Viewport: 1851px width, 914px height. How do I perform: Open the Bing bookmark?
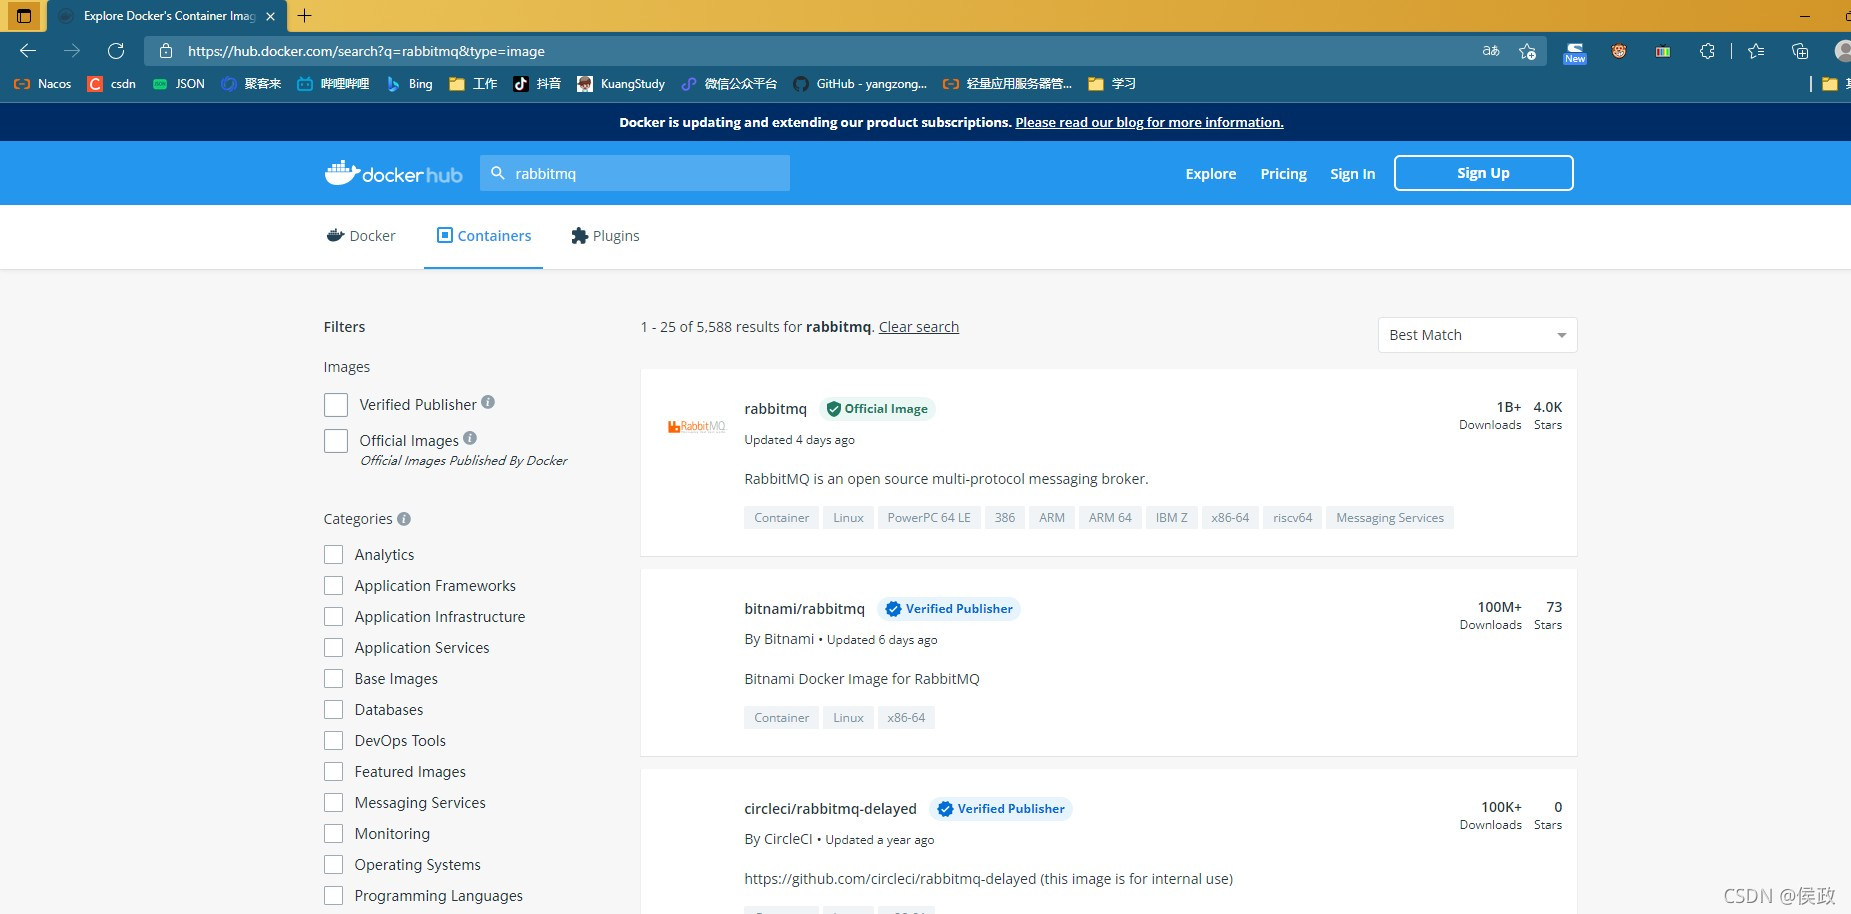(410, 84)
